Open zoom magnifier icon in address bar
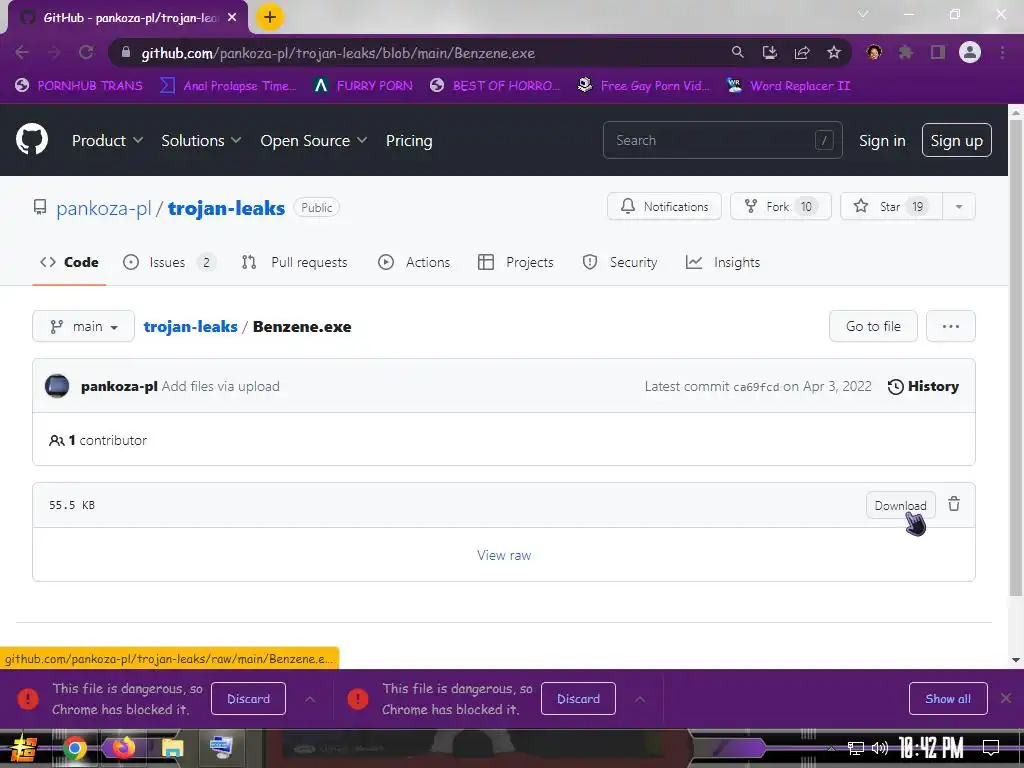1024x768 pixels. pos(737,52)
